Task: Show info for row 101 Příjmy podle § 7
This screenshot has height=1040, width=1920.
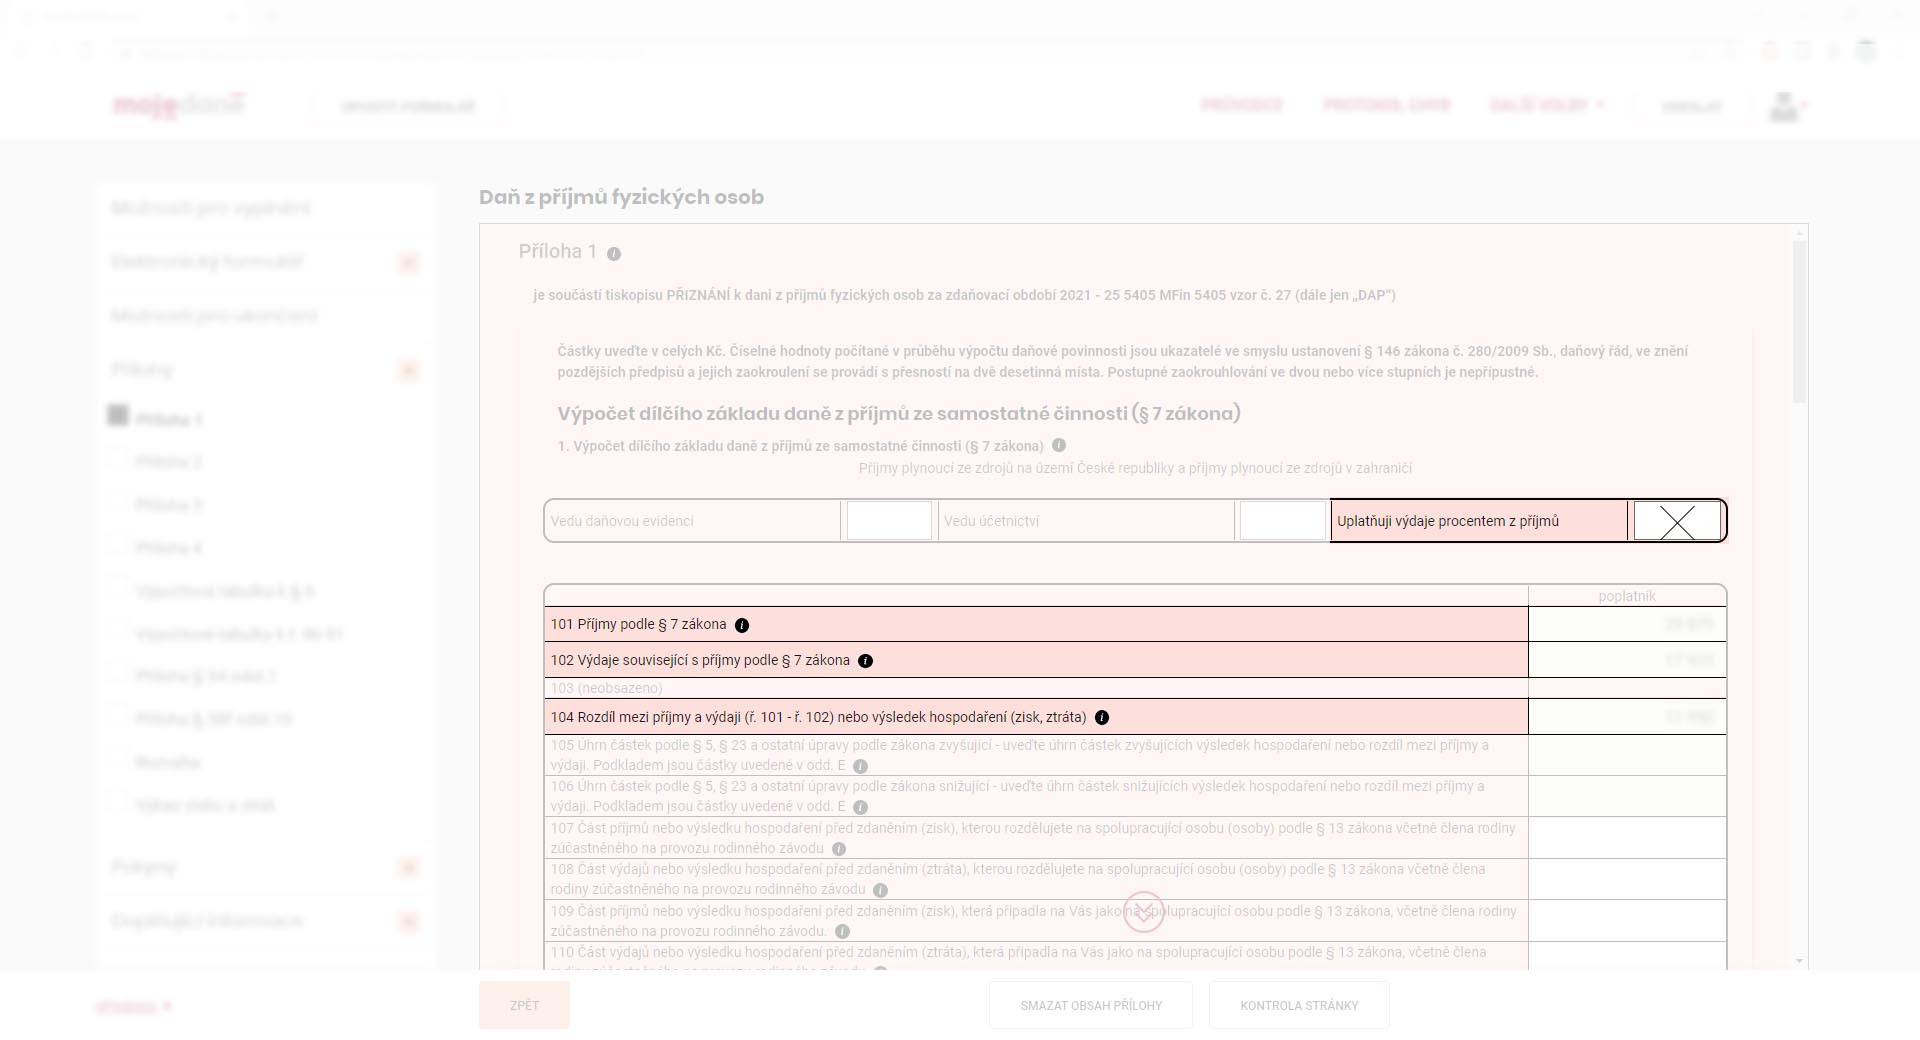Action: coord(742,625)
